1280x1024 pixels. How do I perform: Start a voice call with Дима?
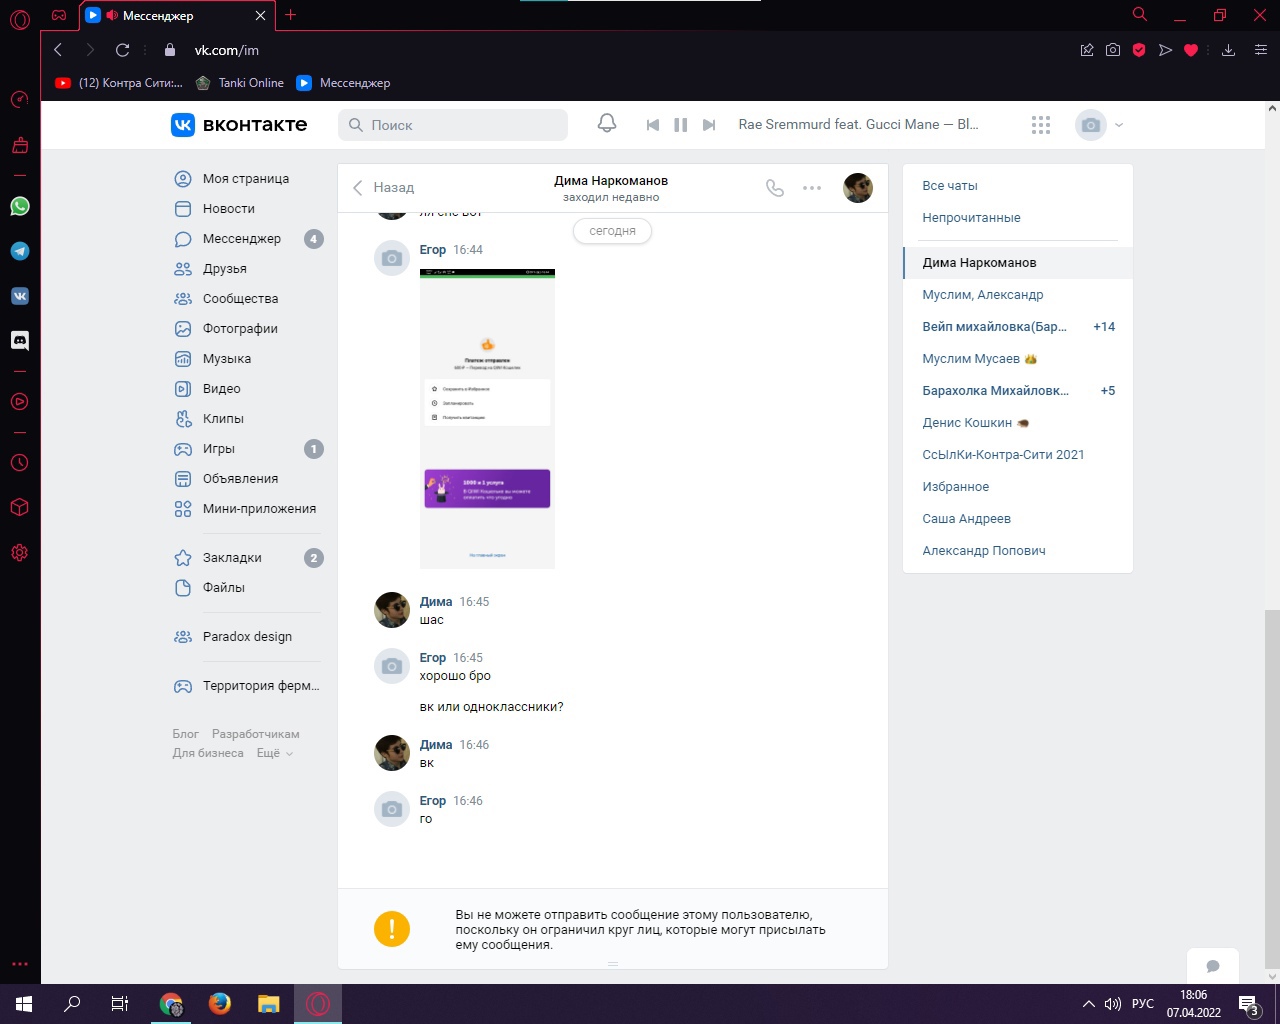[x=775, y=188]
